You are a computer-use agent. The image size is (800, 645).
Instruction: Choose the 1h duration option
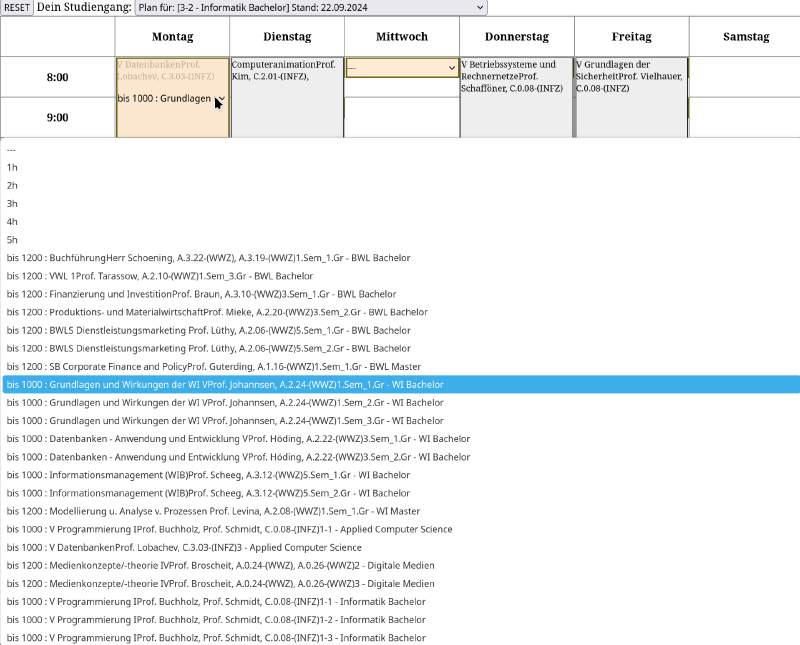point(12,168)
